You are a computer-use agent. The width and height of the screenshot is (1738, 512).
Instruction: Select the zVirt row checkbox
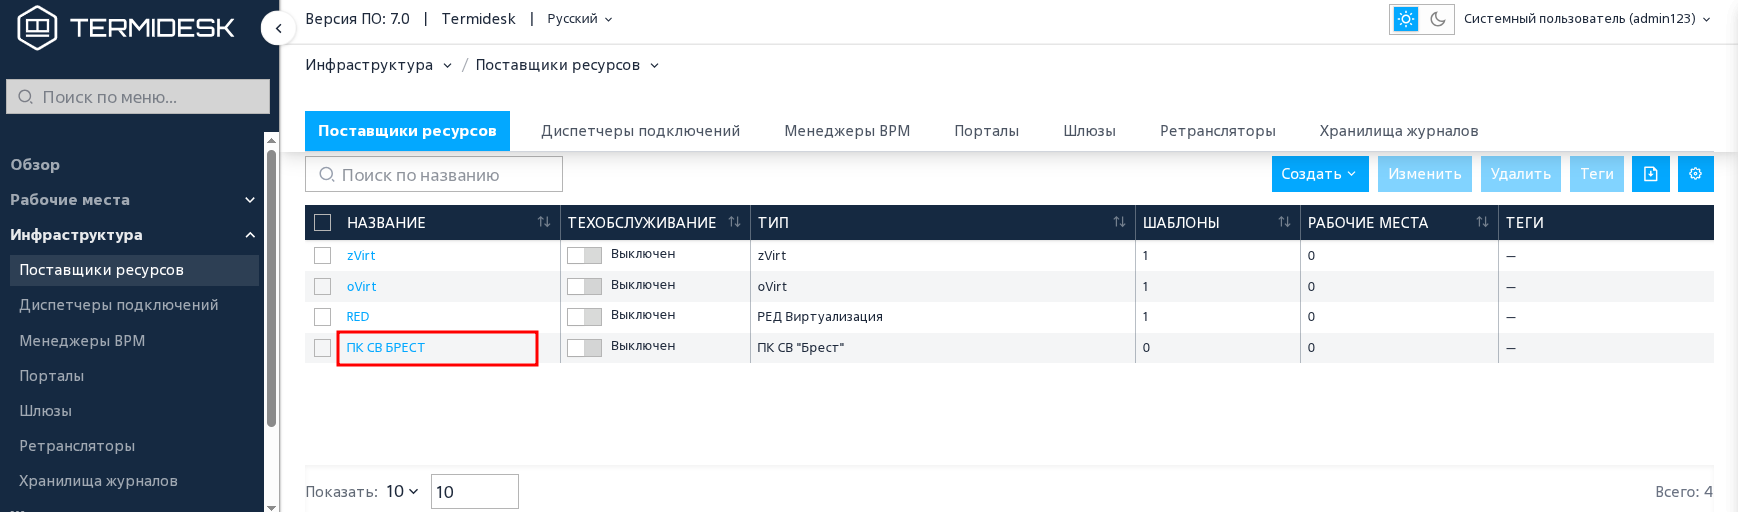(322, 255)
